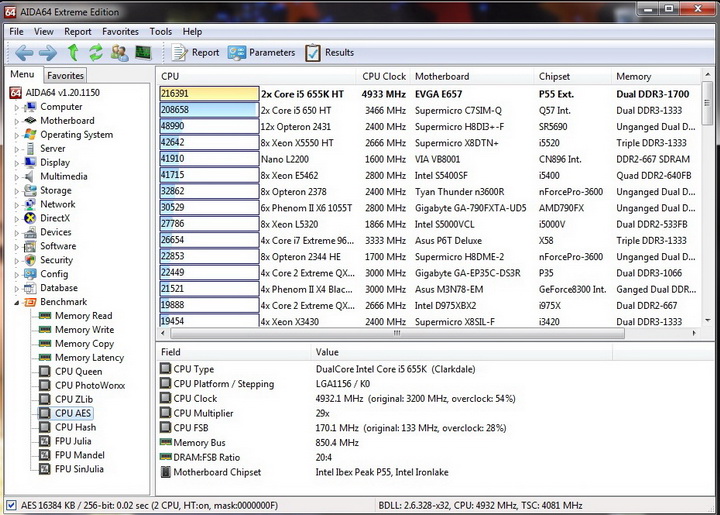Check the status bar checkbox next to AES
Screen dimensions: 720x515
coord(12,505)
